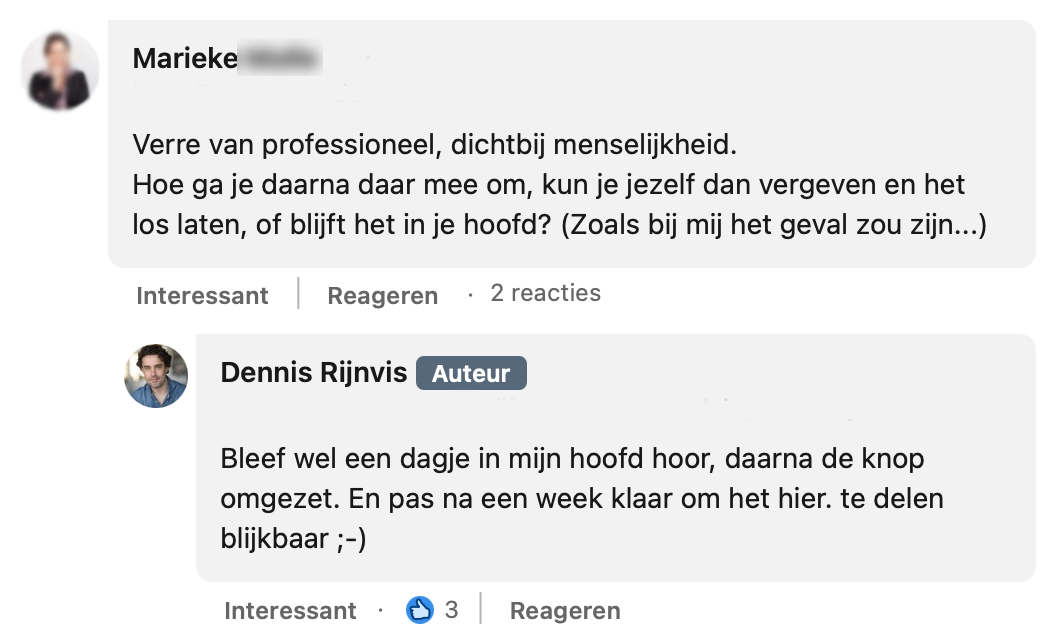Image resolution: width=1058 pixels, height=630 pixels.
Task: Open the reaction count of 3
Action: point(452,609)
